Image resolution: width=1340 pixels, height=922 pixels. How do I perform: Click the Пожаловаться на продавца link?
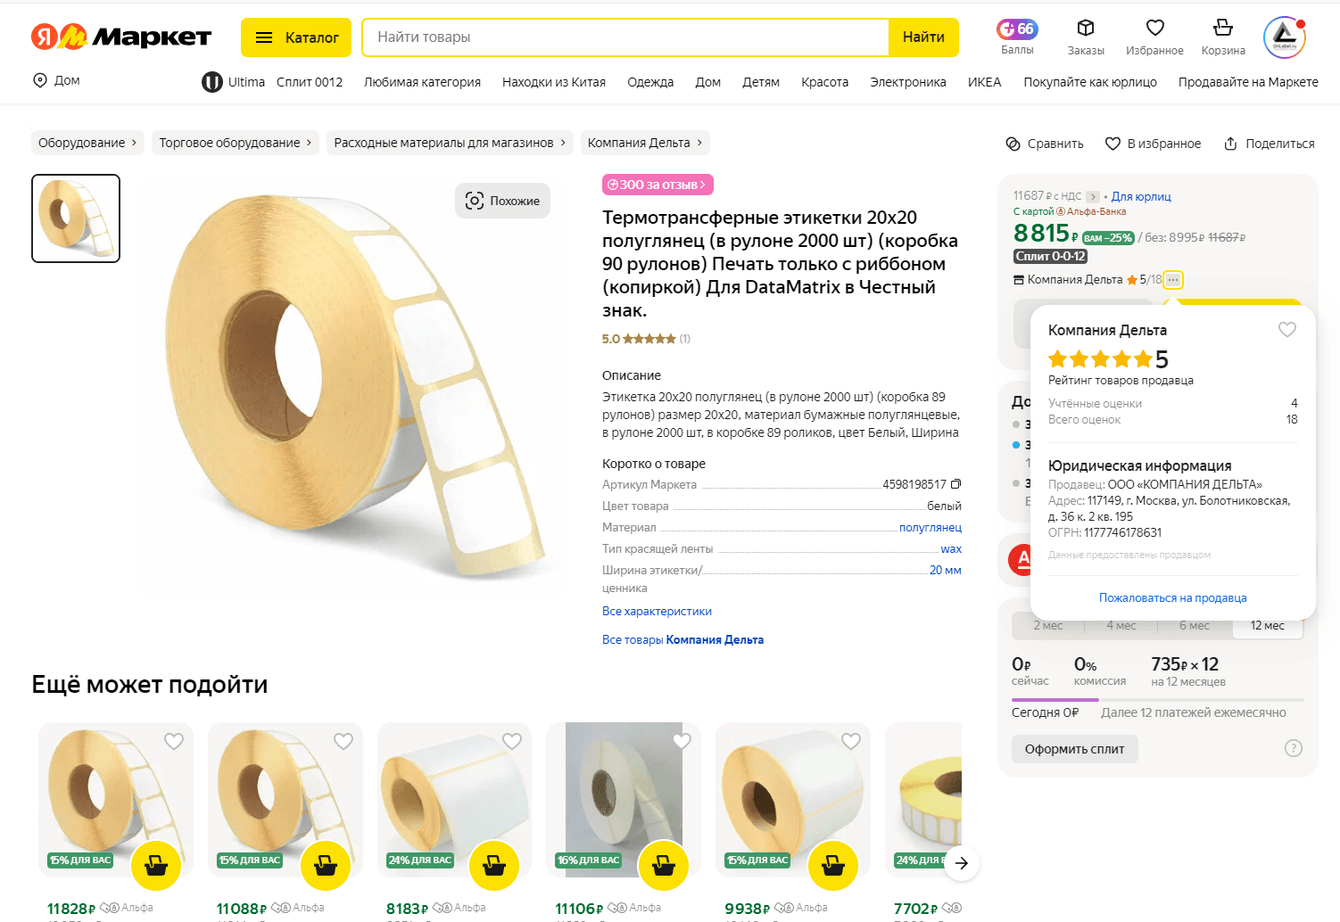(x=1172, y=598)
